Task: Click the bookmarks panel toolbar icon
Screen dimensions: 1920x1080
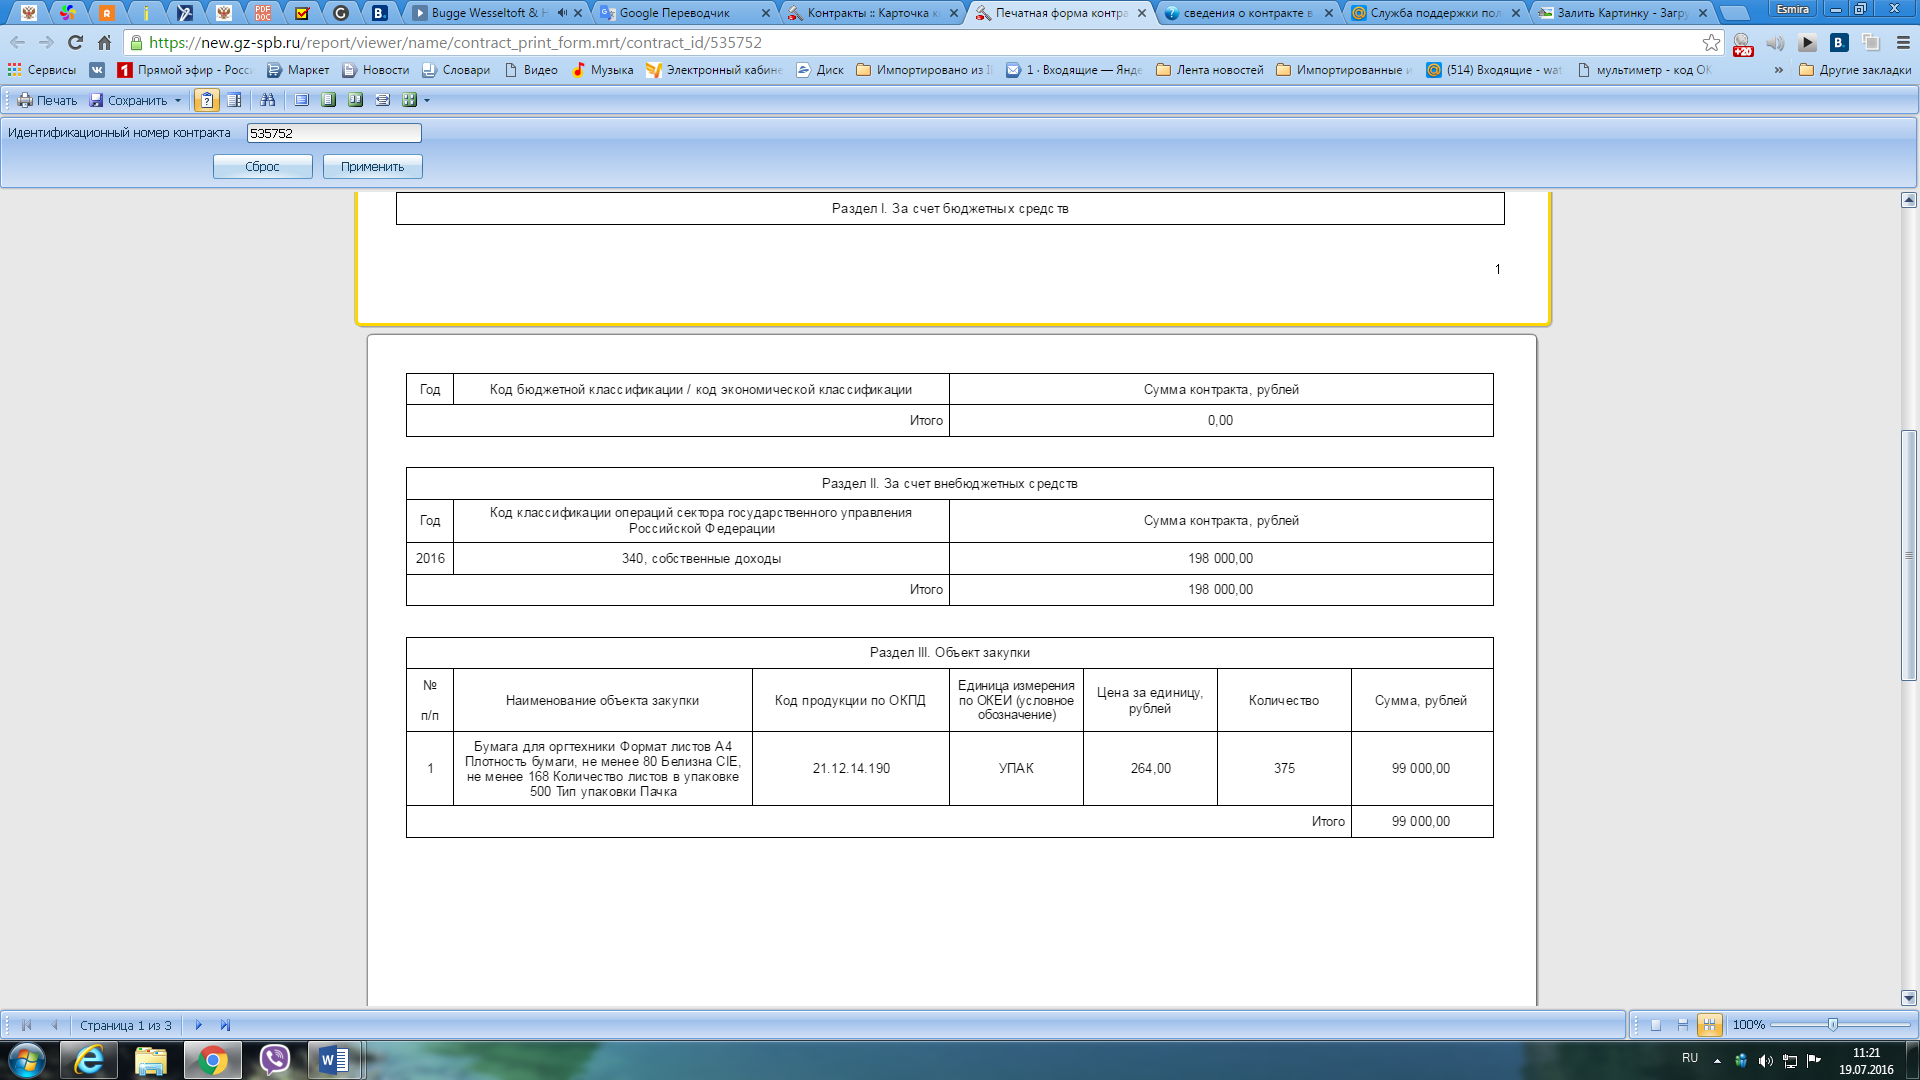Action: click(x=234, y=100)
